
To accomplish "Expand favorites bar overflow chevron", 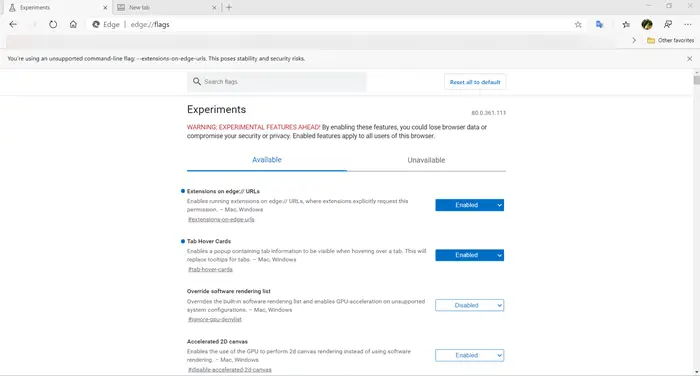I will [x=634, y=40].
